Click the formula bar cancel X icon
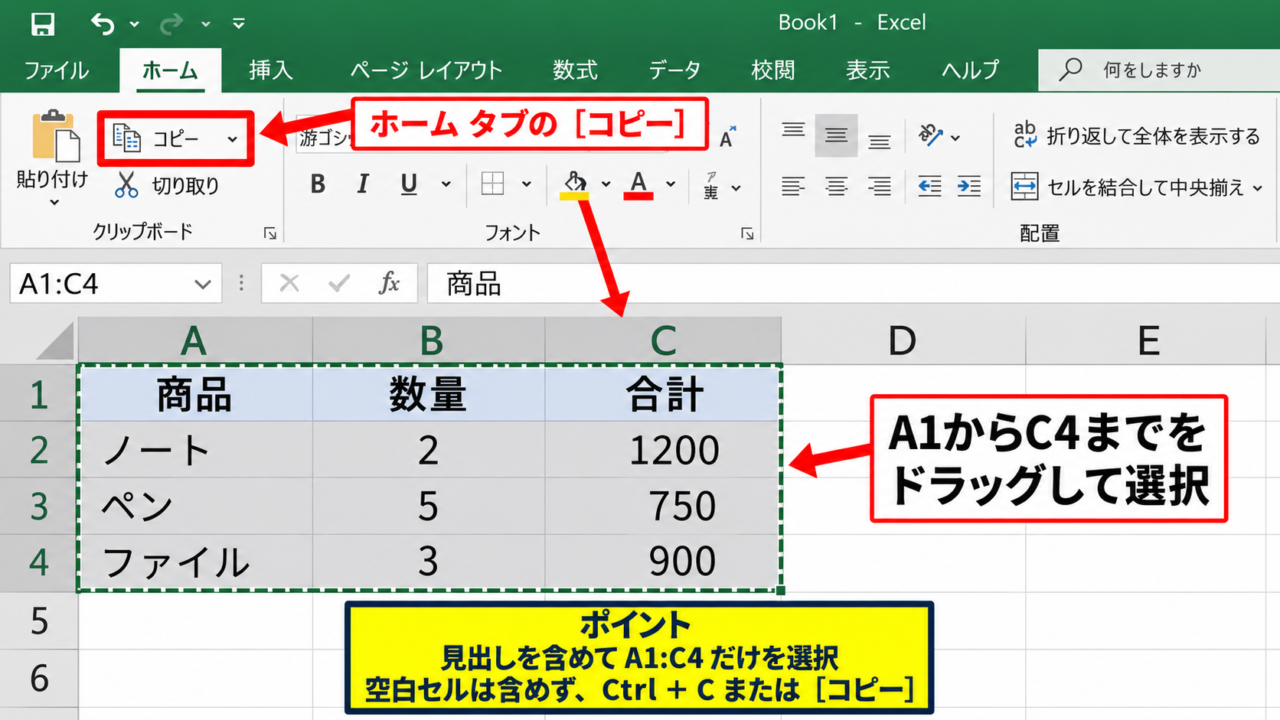 [x=290, y=284]
